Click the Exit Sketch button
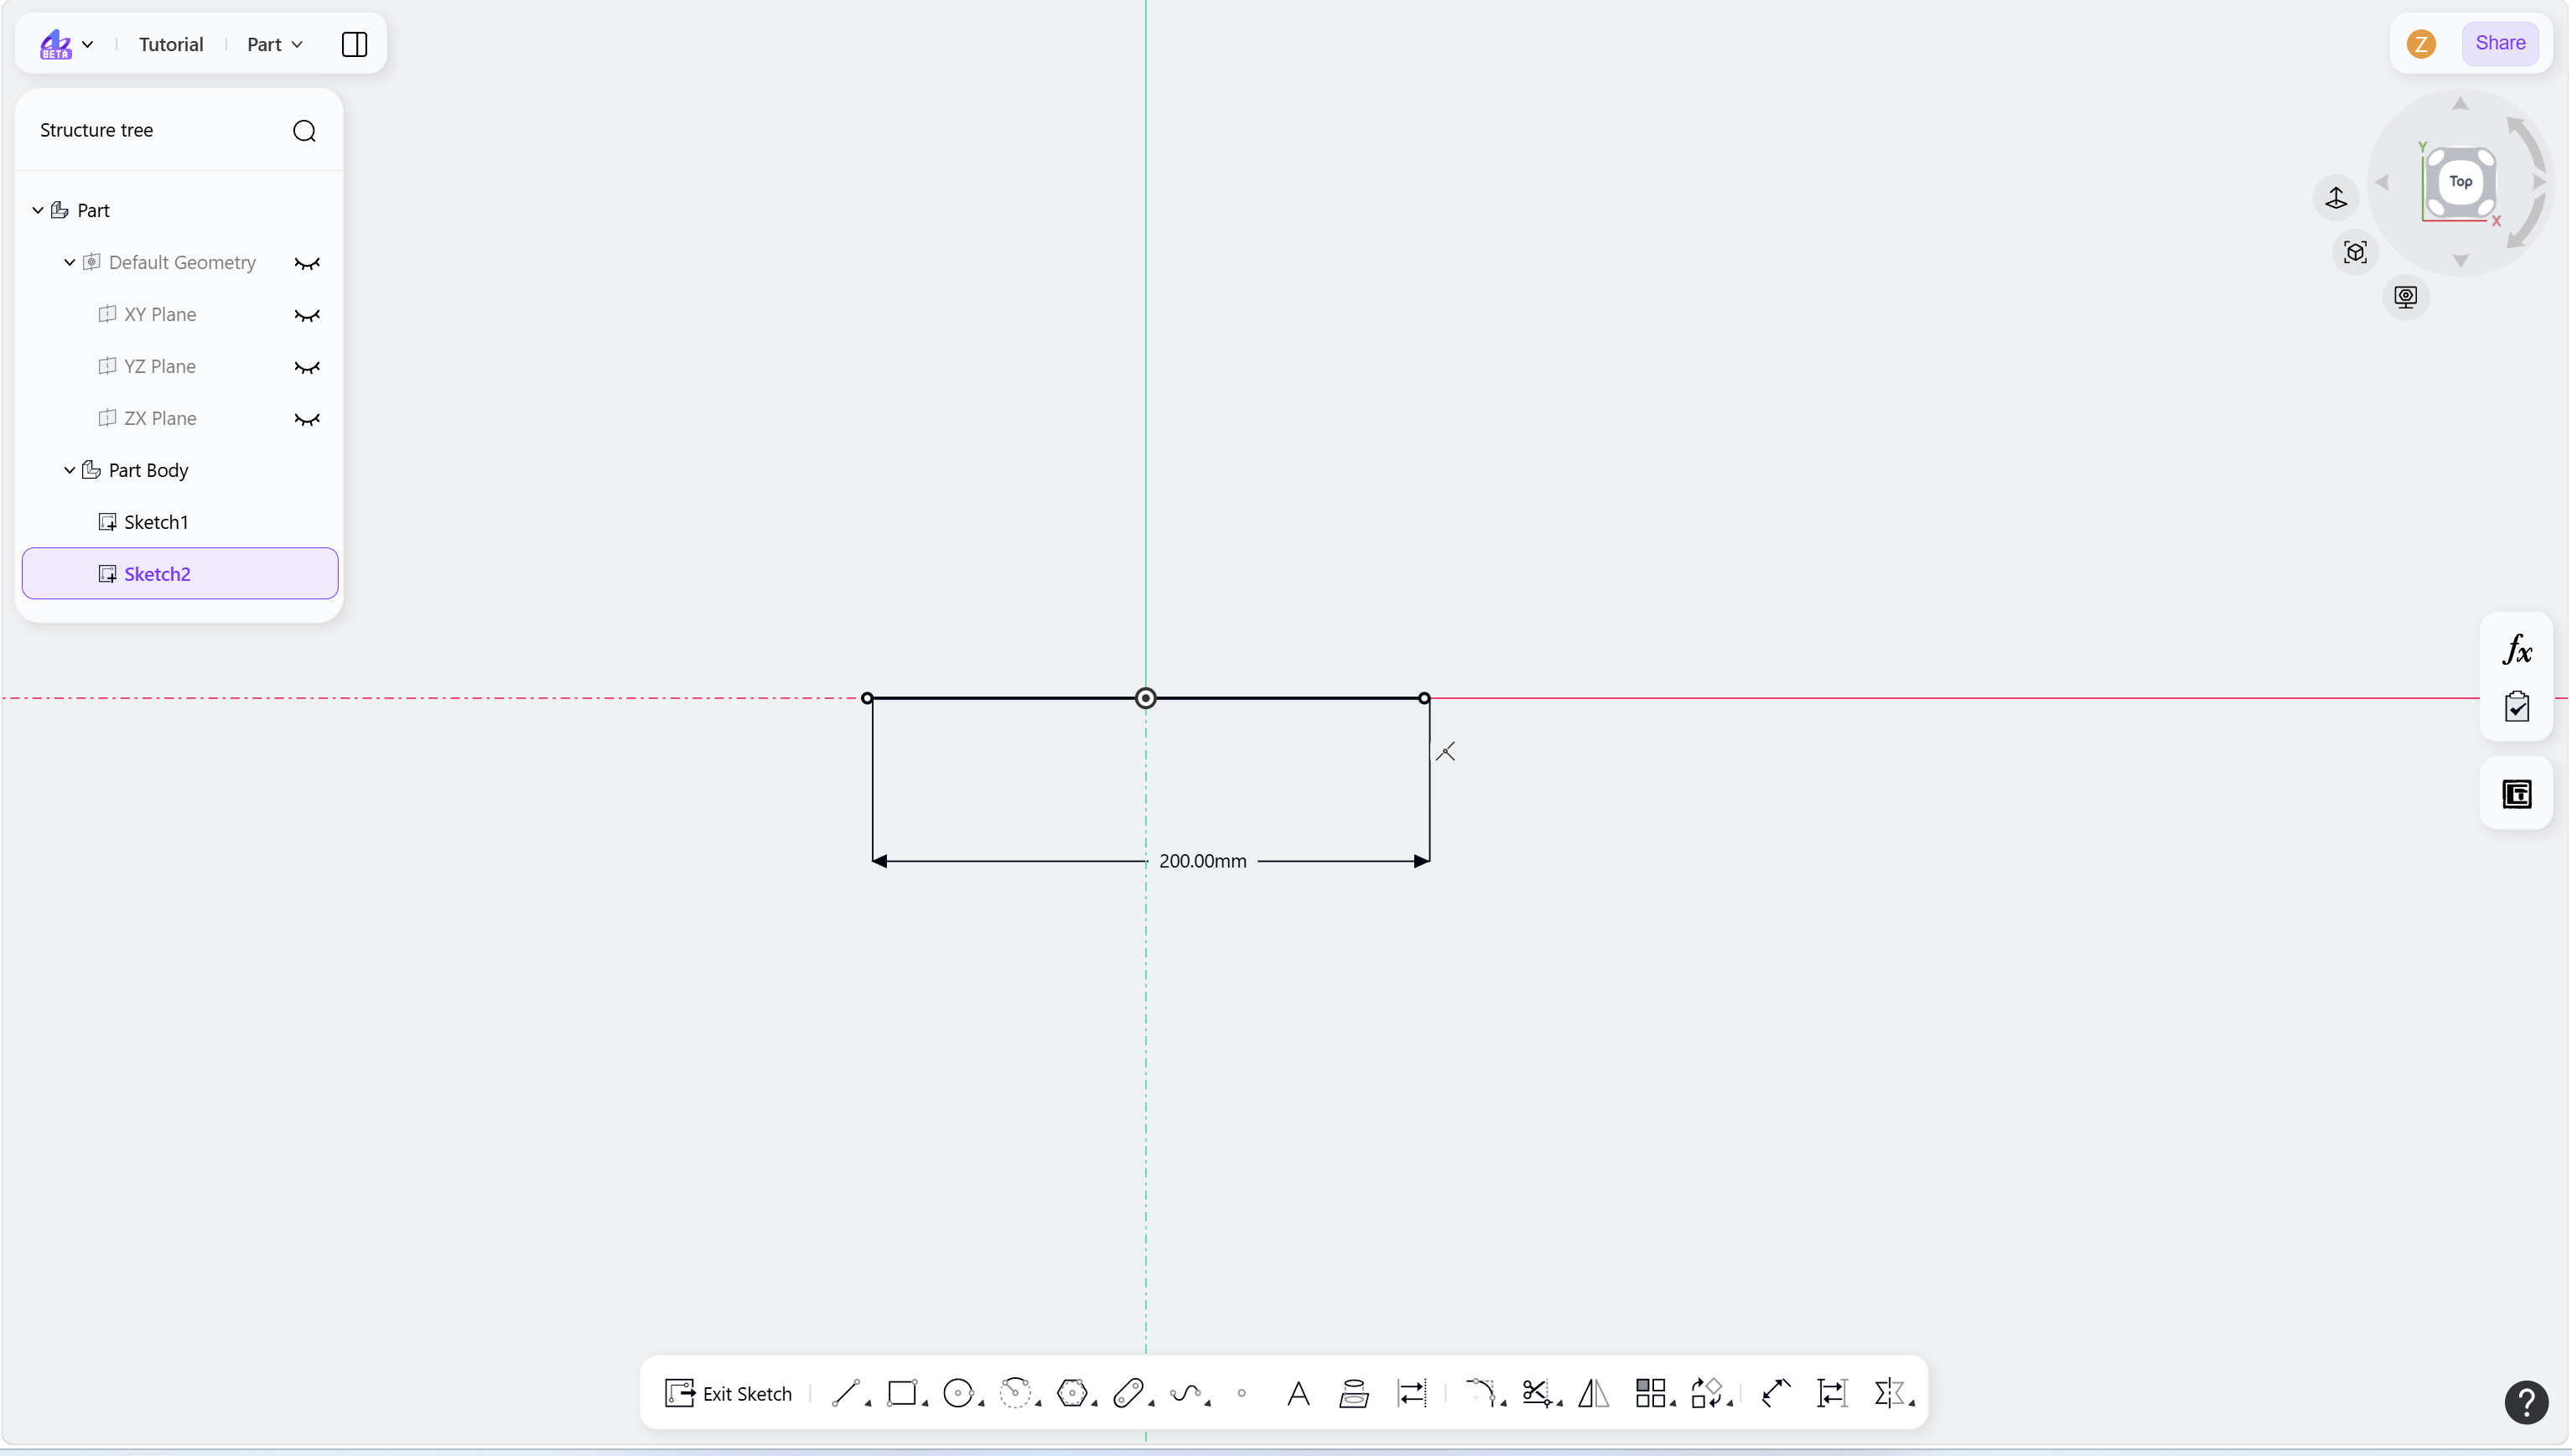 coord(728,1393)
